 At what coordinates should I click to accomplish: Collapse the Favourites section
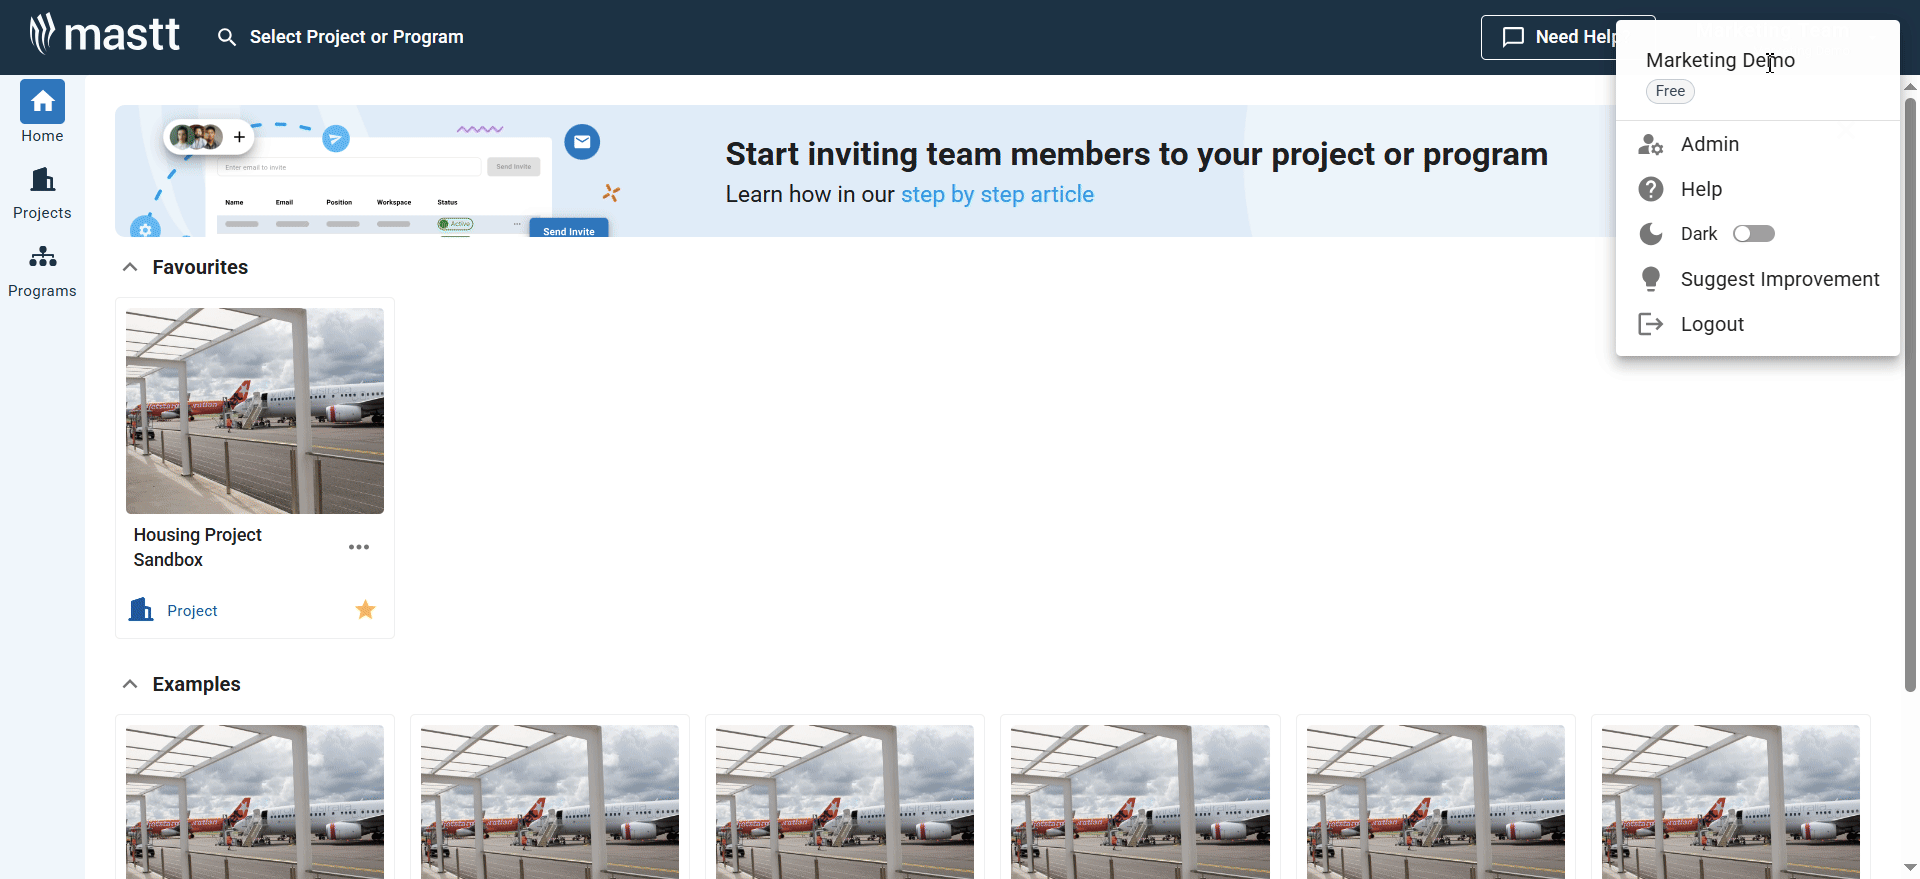pyautogui.click(x=130, y=267)
